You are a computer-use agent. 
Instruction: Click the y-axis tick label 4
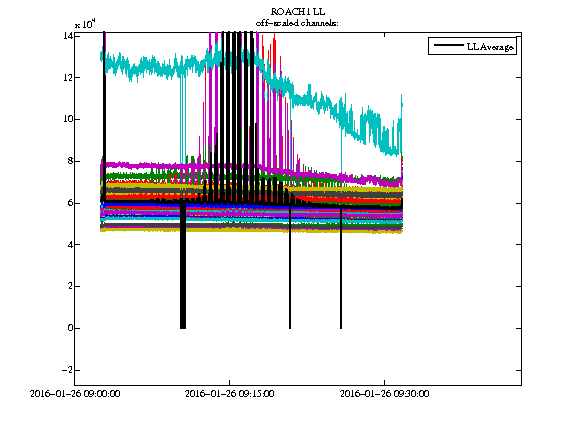(69, 245)
